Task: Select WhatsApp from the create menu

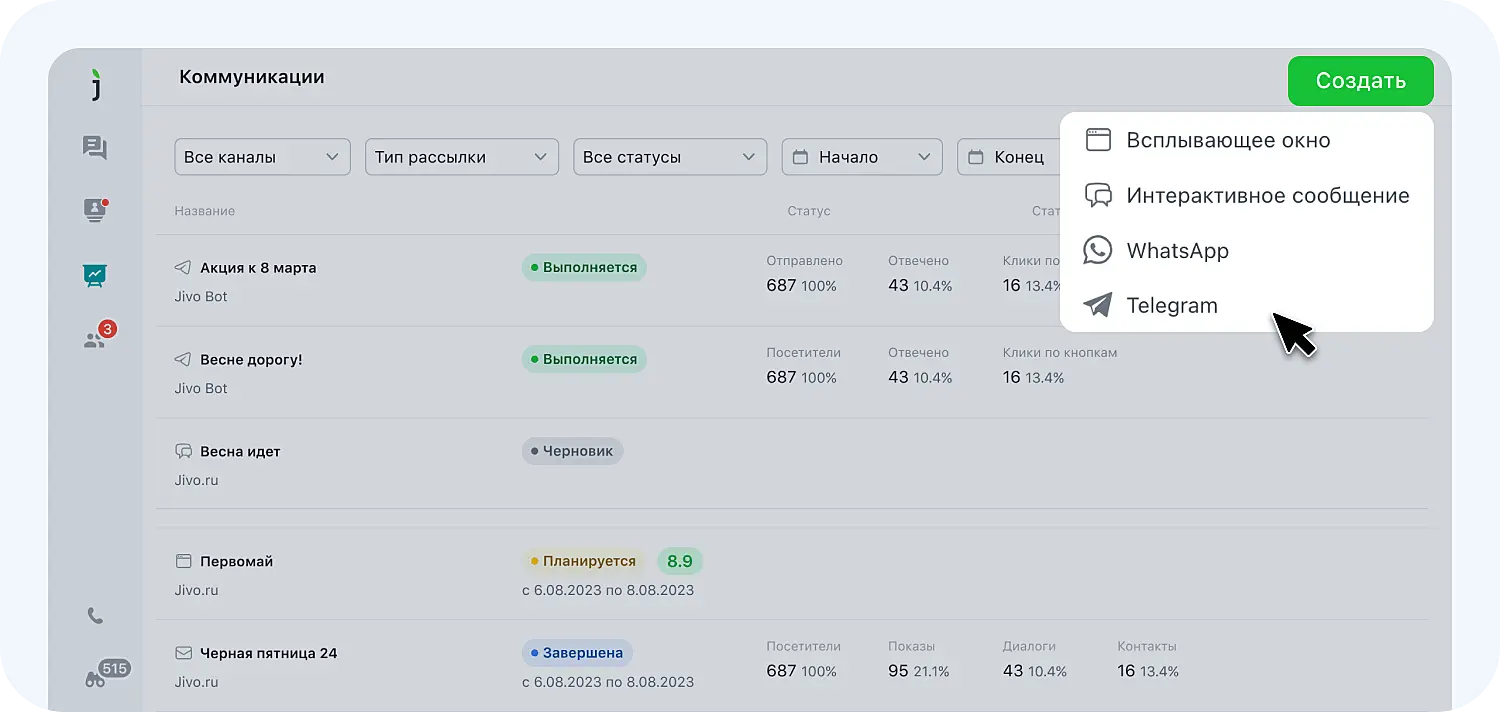Action: click(x=1177, y=251)
